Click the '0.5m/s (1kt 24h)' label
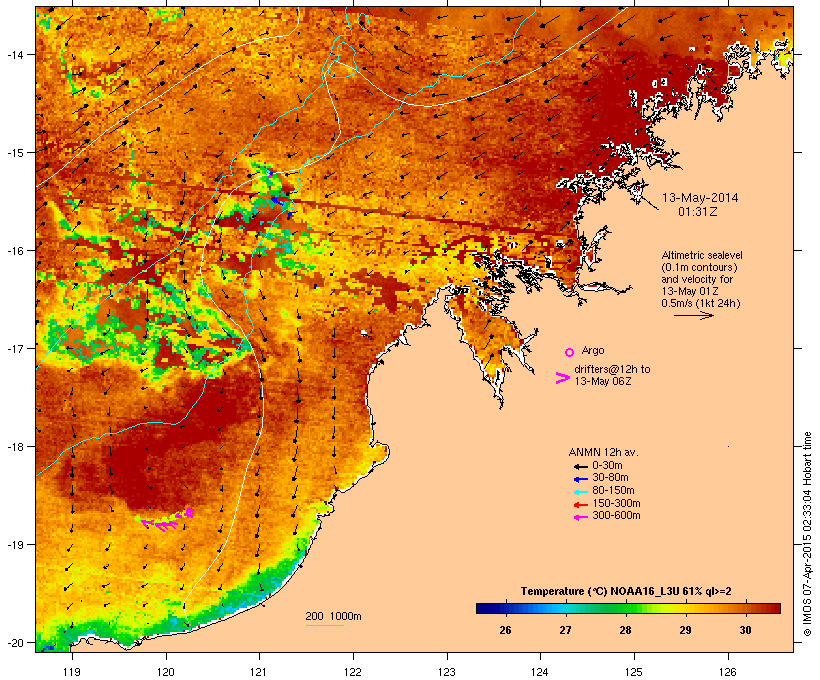820x680 pixels. point(701,303)
